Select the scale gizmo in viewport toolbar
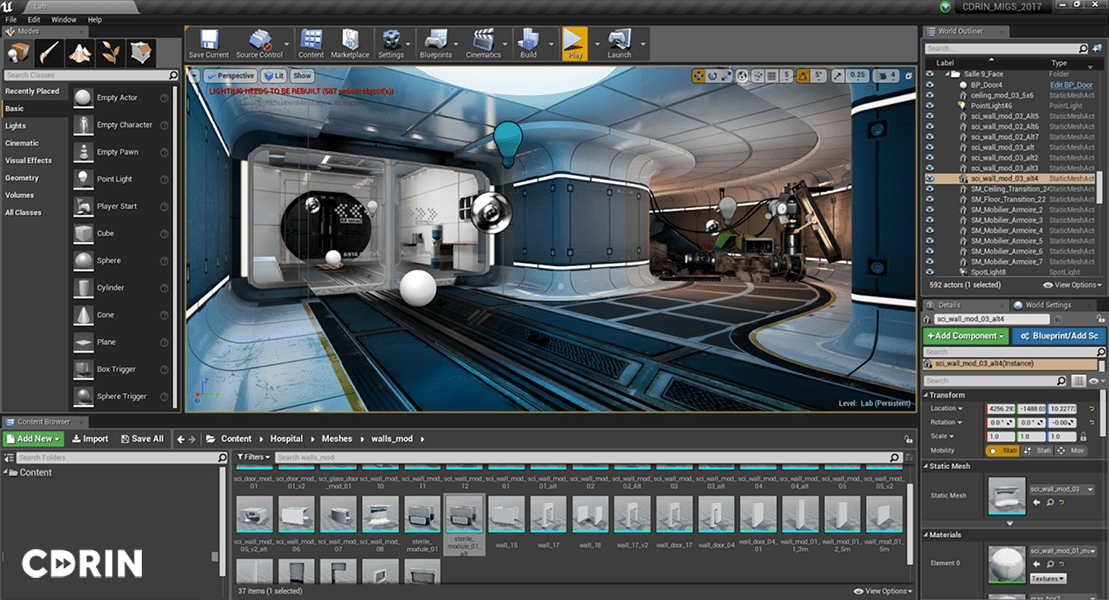1109x600 pixels. [x=726, y=76]
